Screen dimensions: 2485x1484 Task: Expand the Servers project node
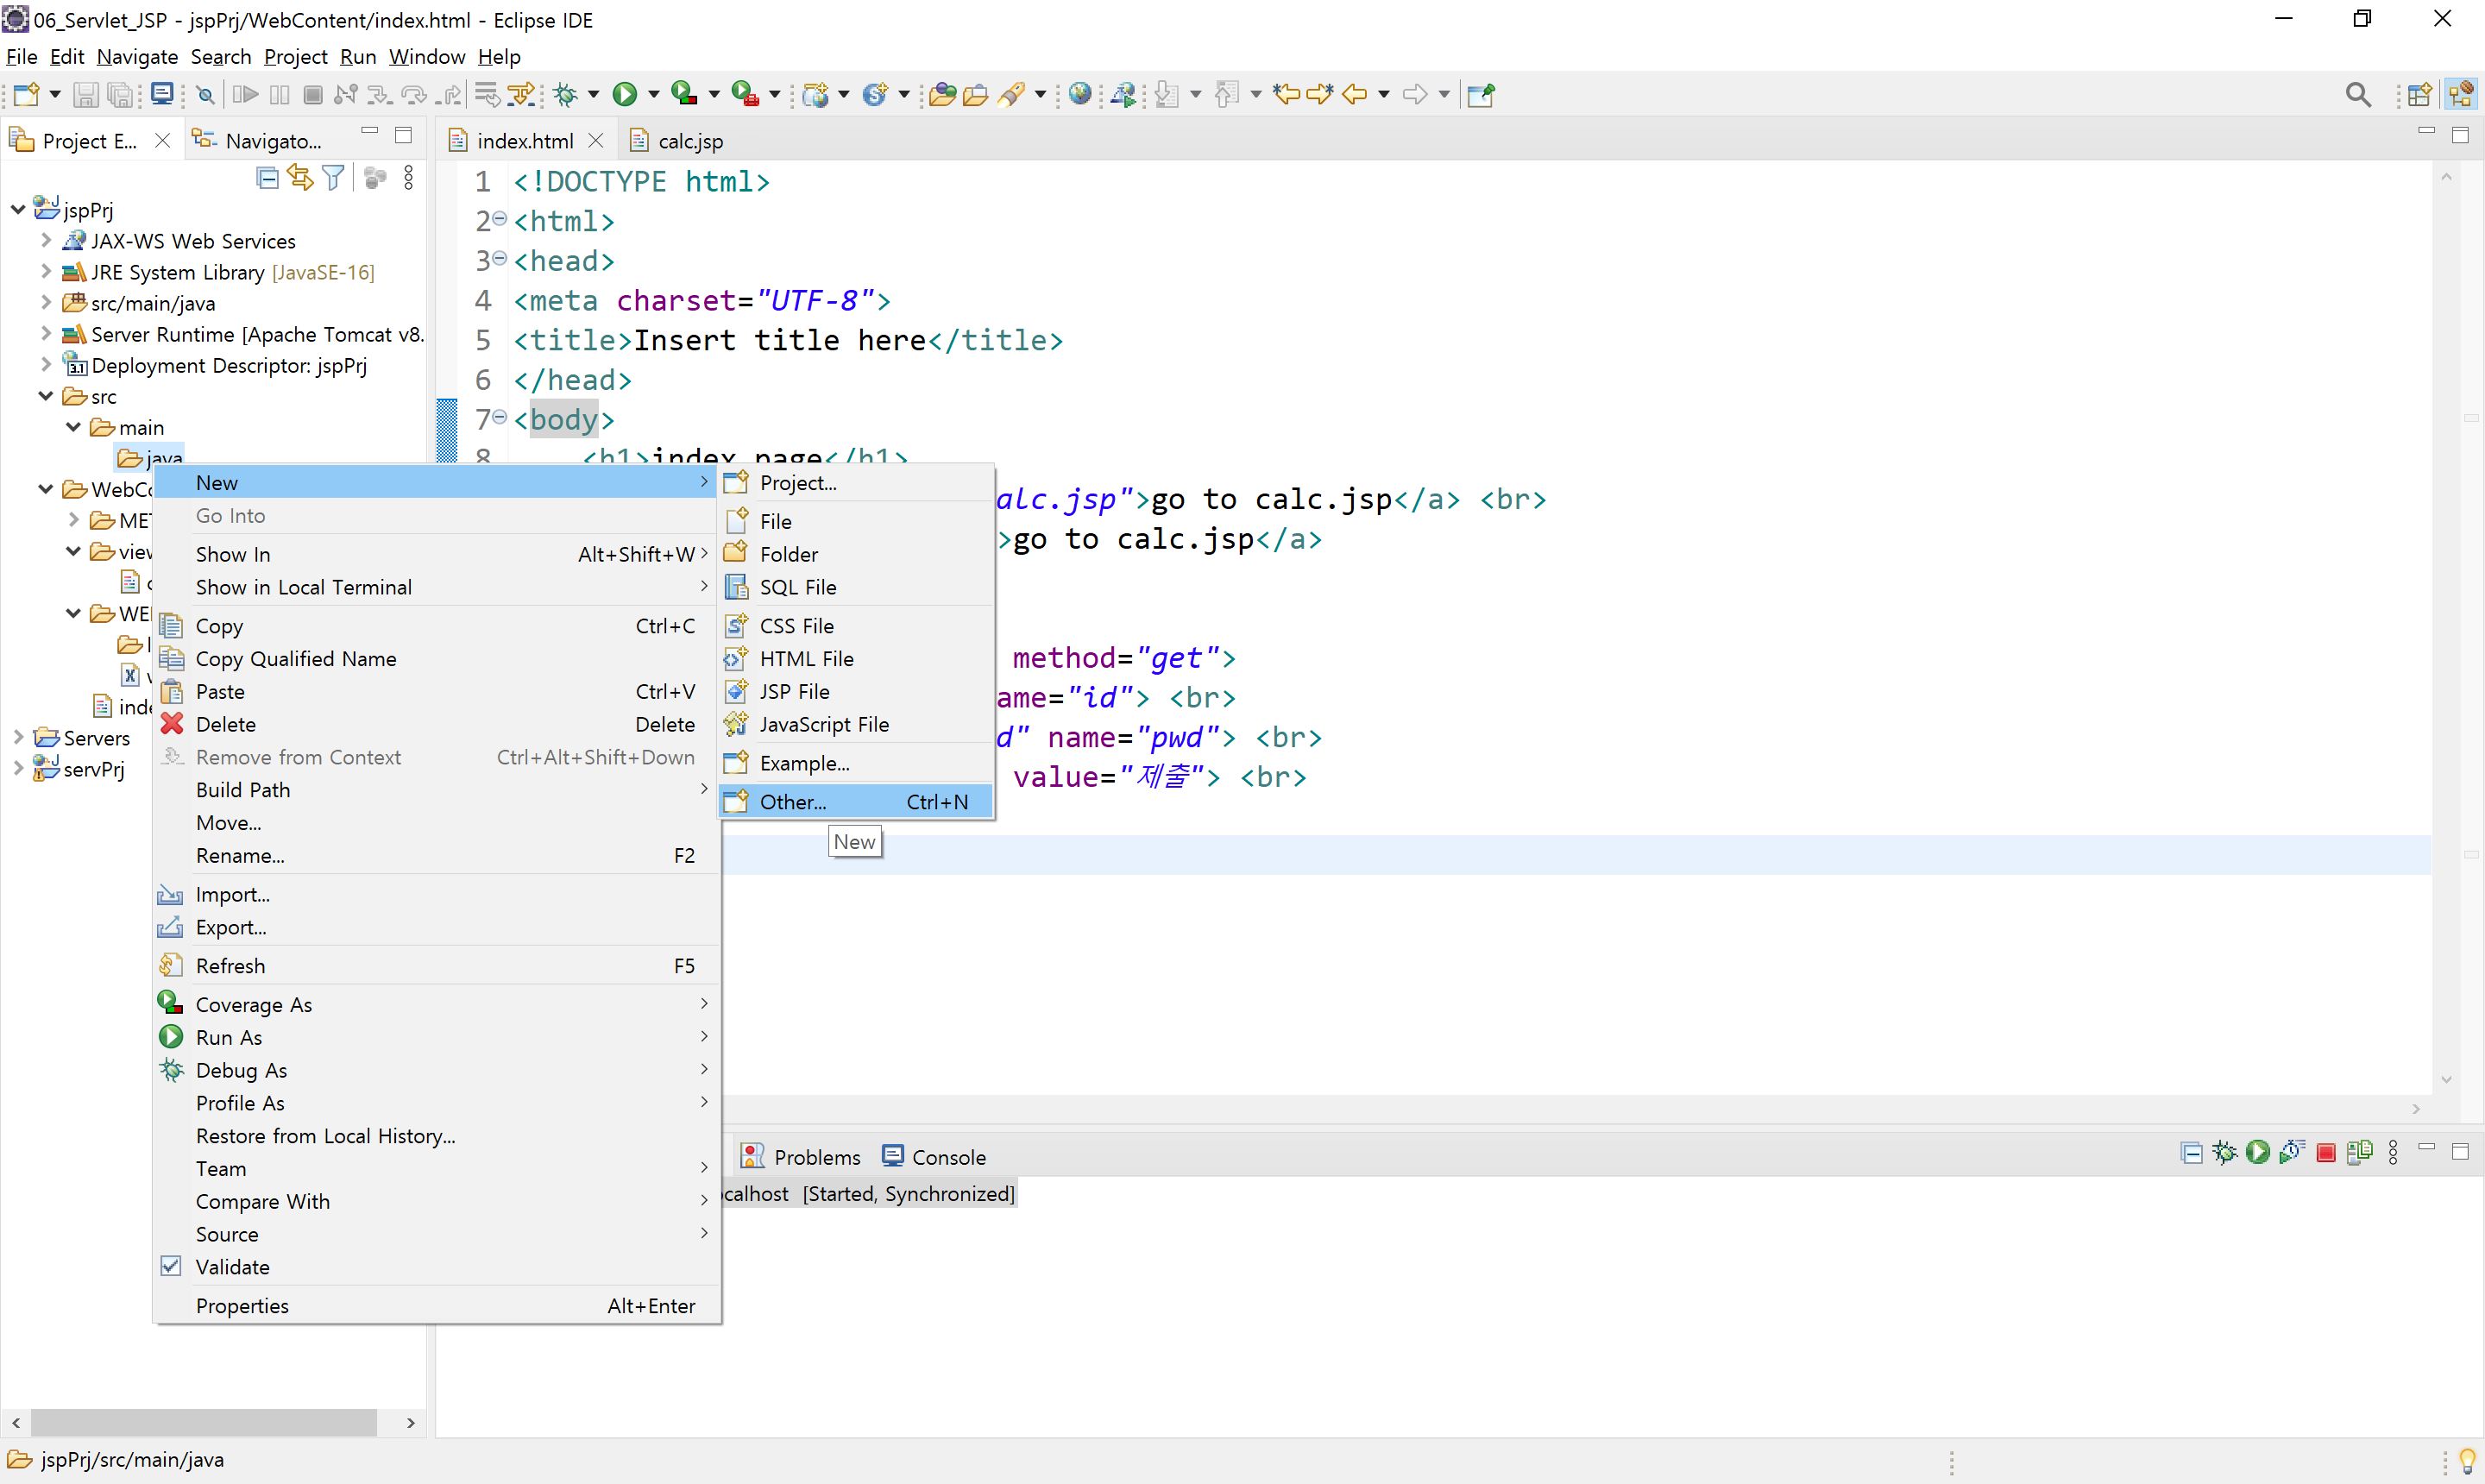pos(18,737)
